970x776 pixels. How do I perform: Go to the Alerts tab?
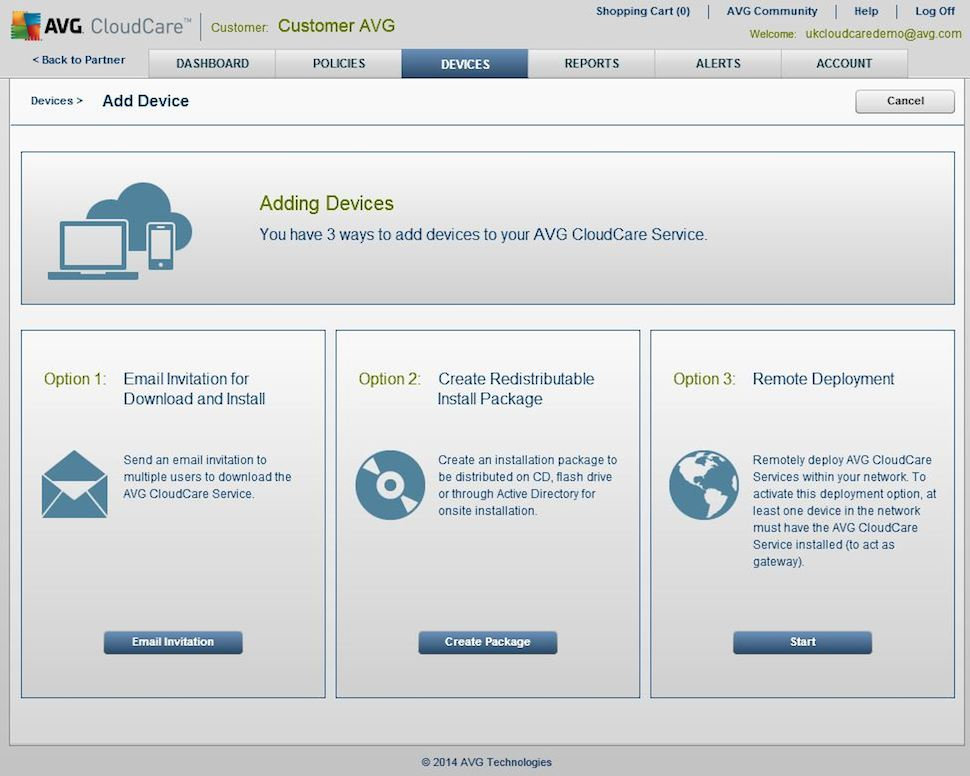tap(718, 64)
